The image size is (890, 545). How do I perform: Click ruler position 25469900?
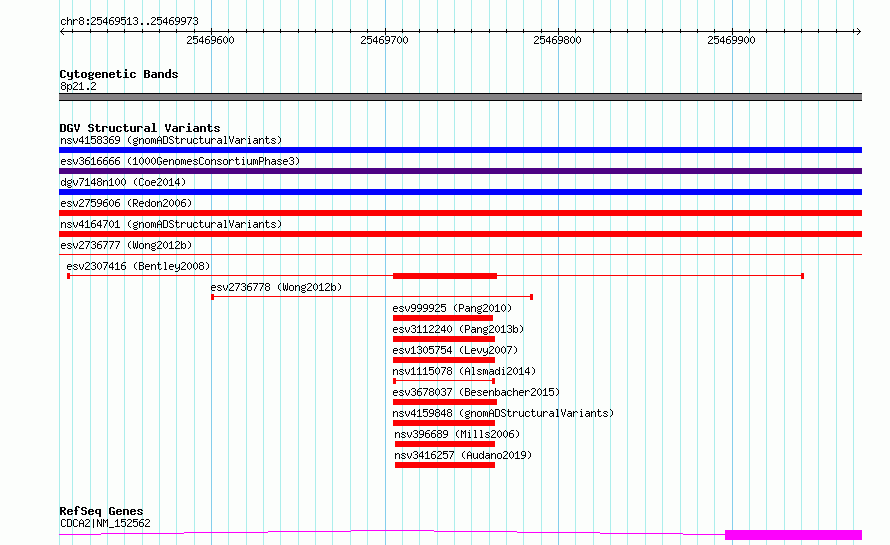(x=731, y=40)
